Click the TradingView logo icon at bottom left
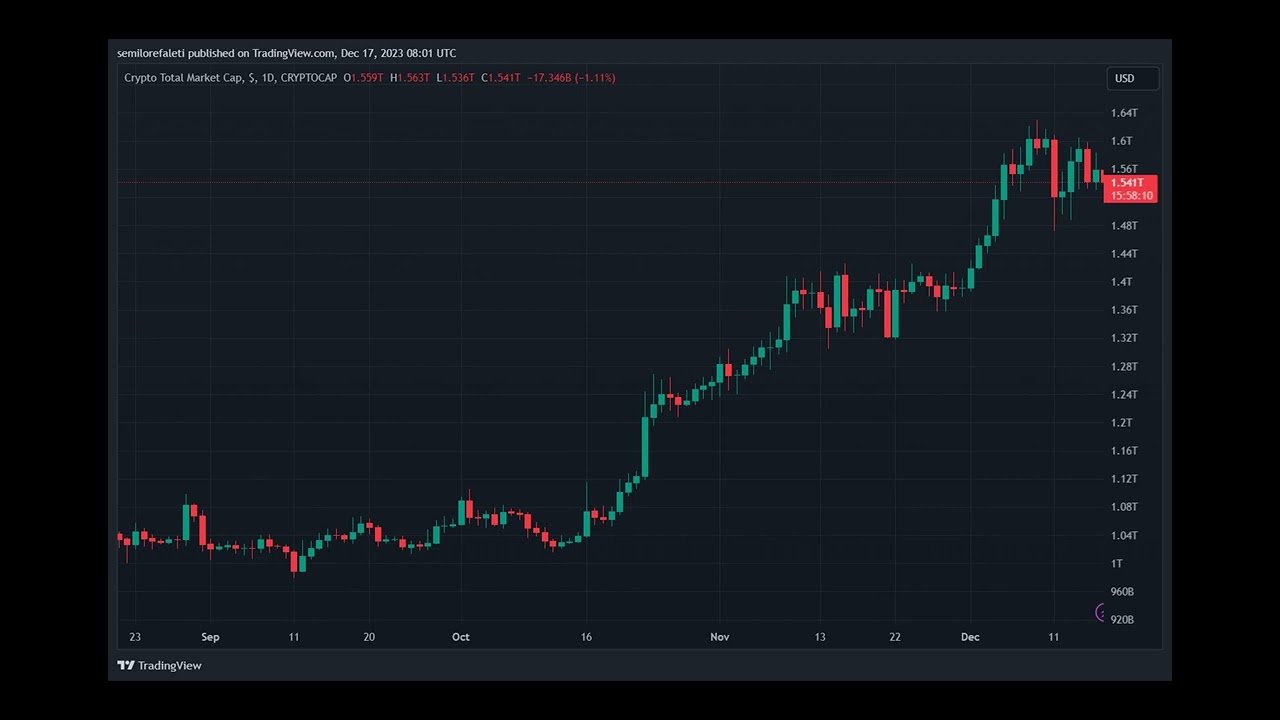This screenshot has width=1280, height=720. 125,665
